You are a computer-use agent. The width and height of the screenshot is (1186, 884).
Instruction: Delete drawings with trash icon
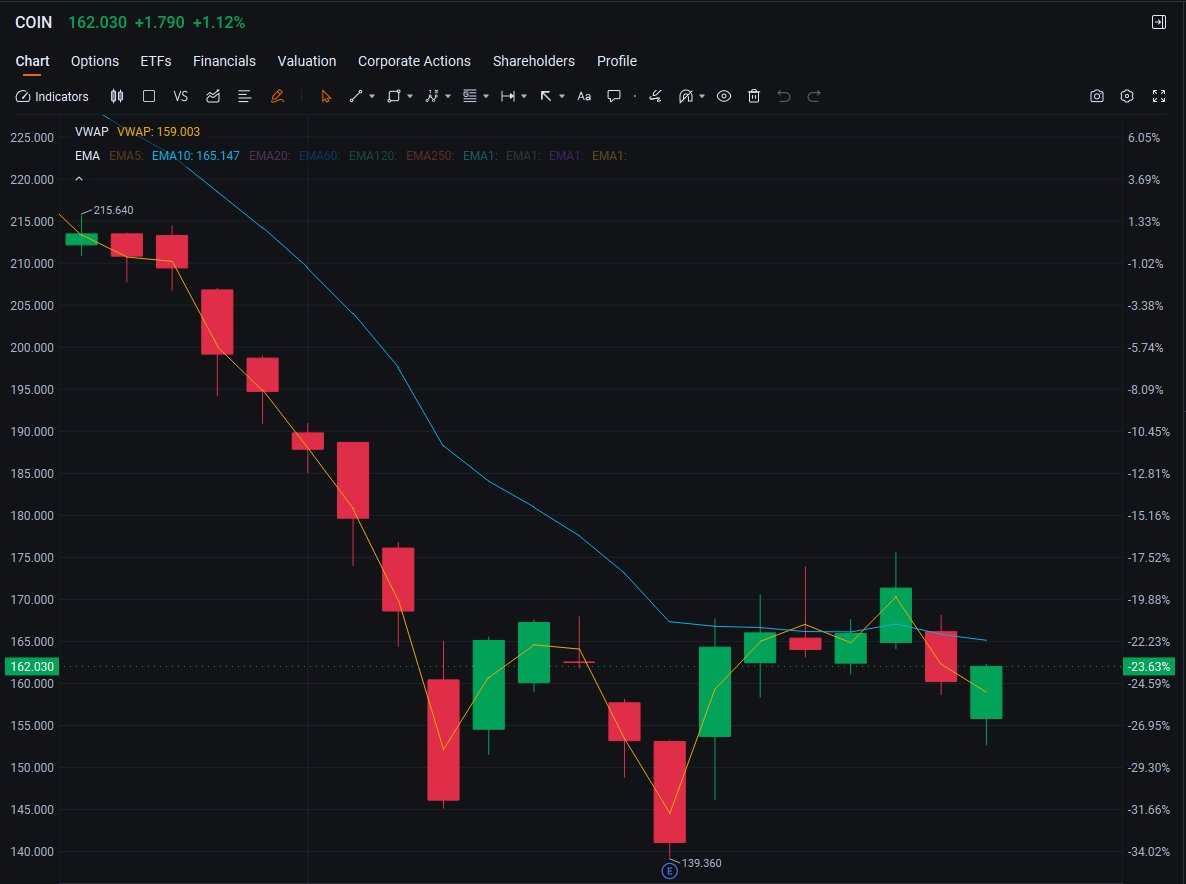tap(754, 96)
